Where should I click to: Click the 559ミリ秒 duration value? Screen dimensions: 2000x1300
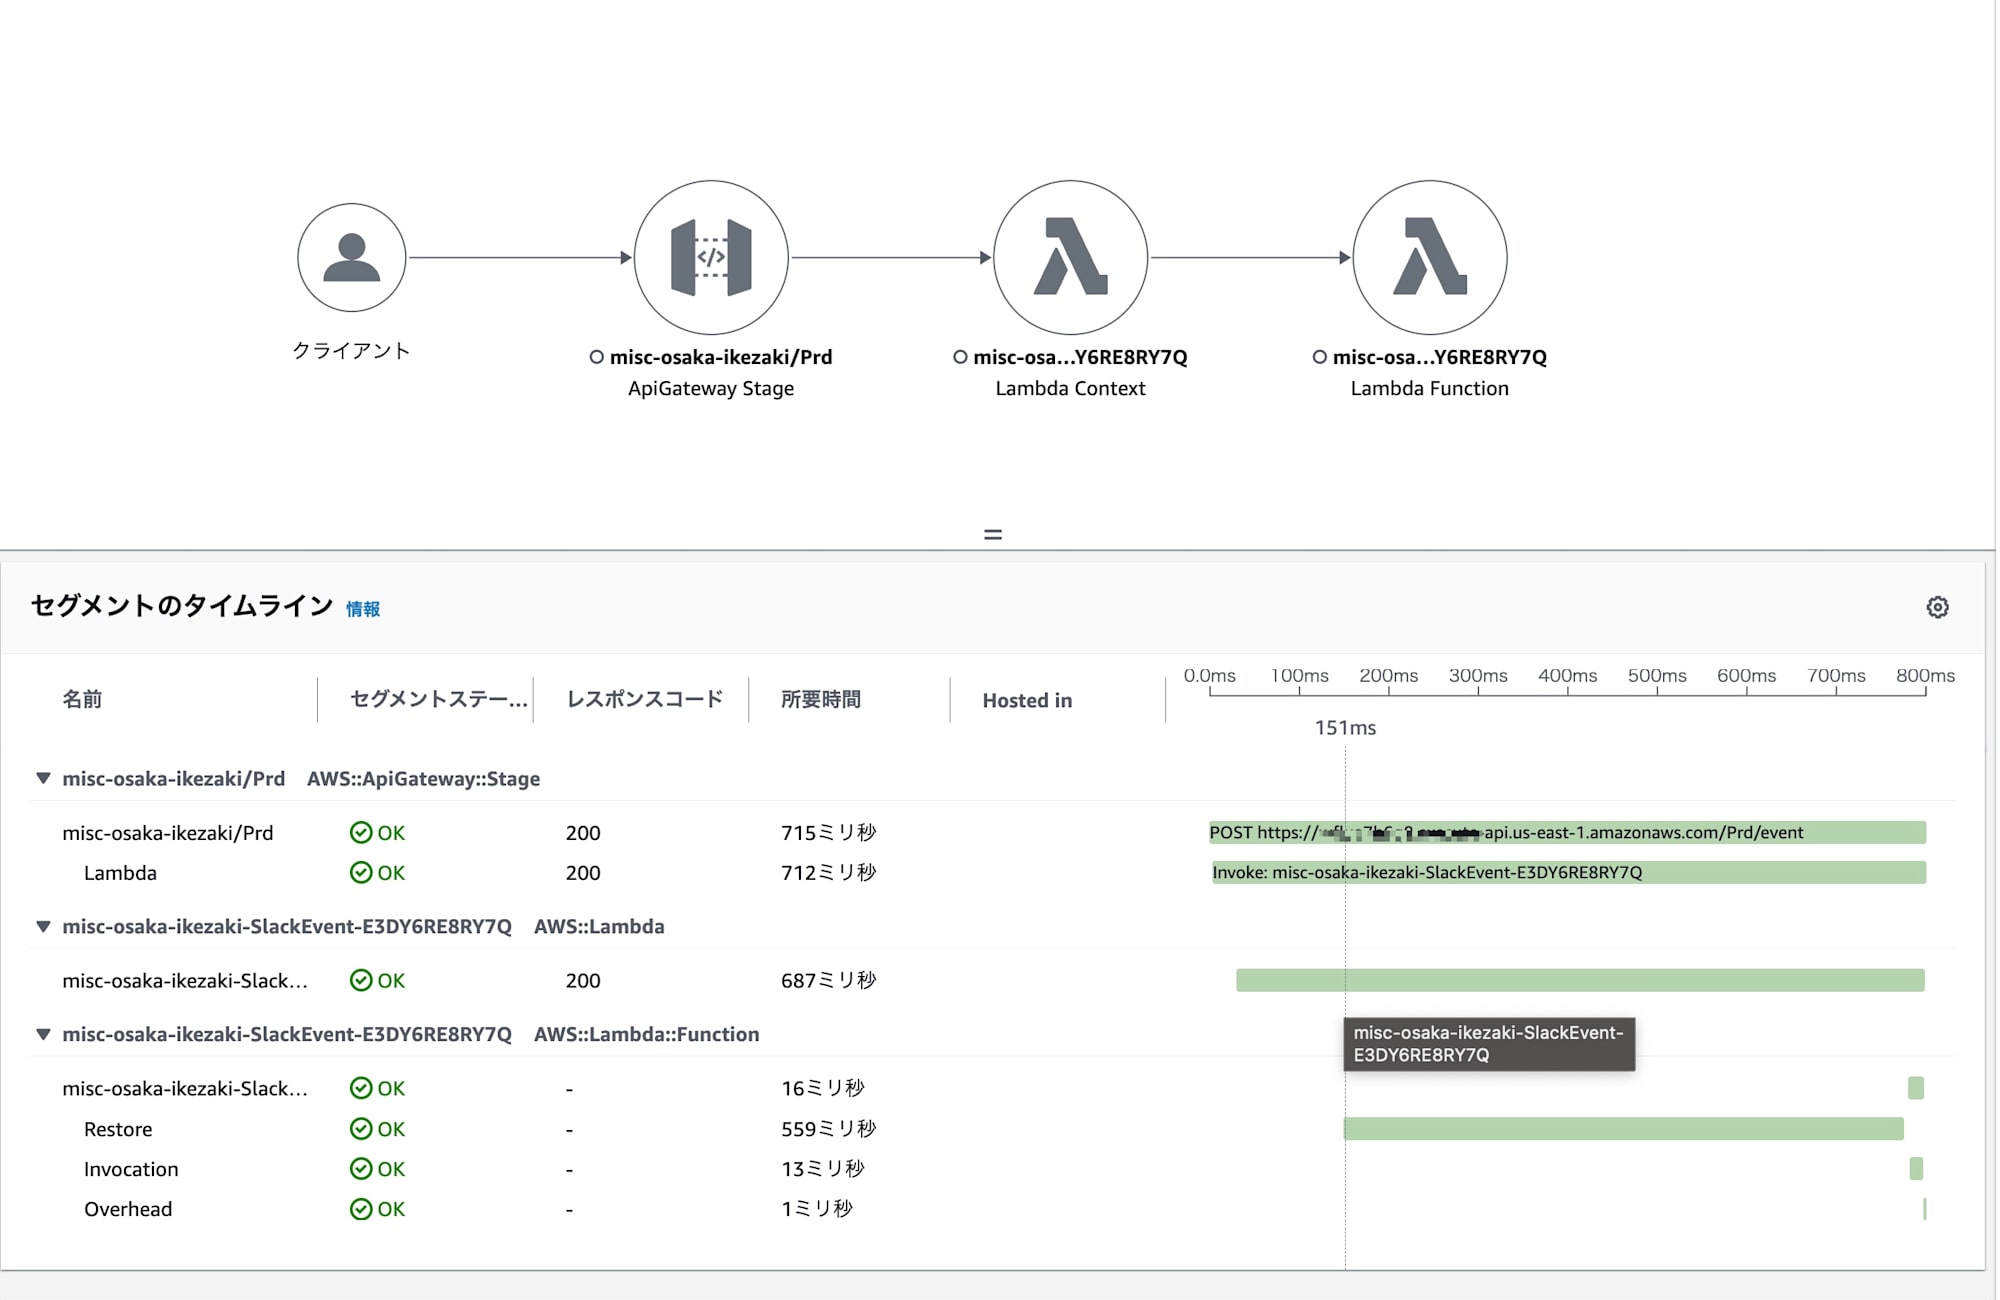[x=828, y=1129]
